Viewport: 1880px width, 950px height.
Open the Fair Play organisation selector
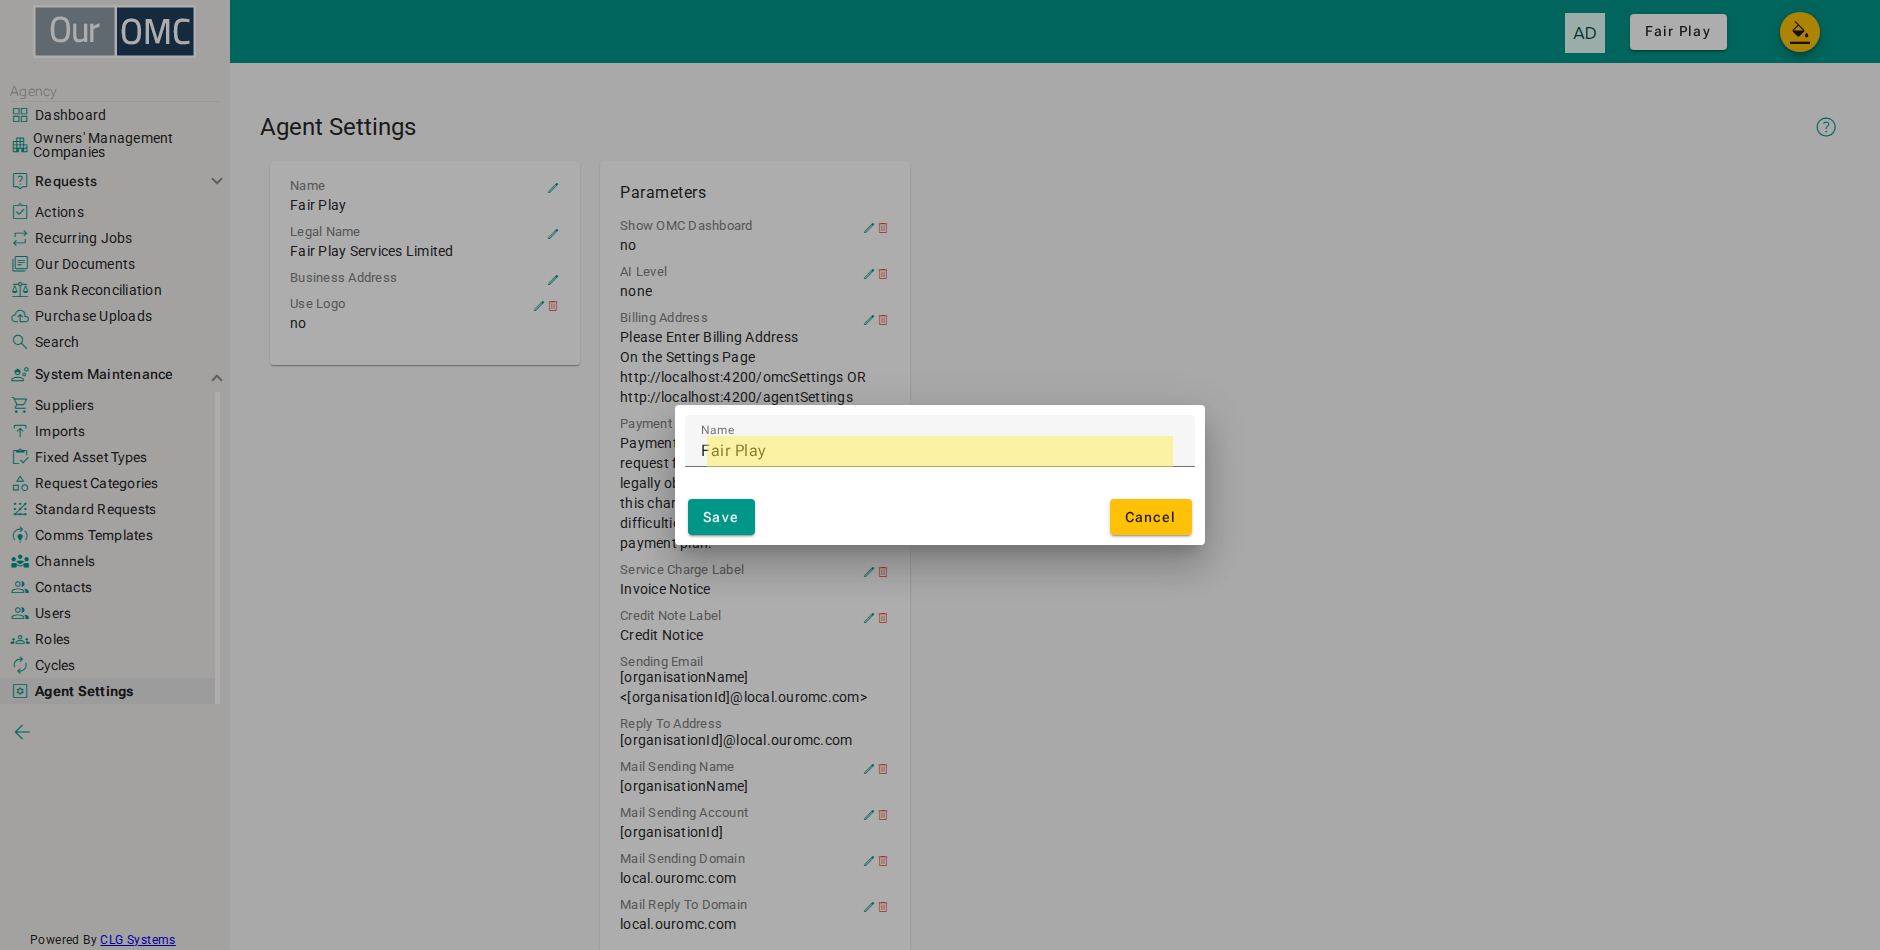[1678, 32]
